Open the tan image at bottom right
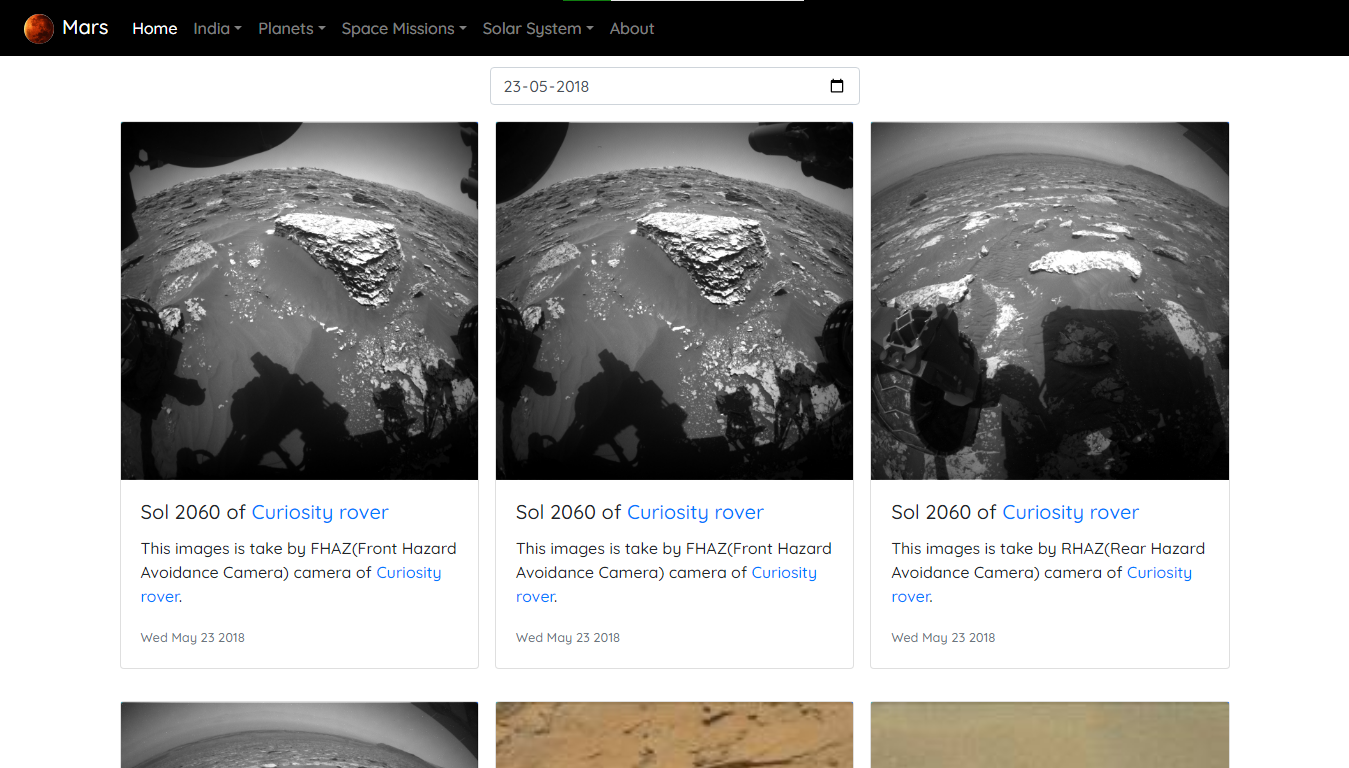1349x768 pixels. coord(1050,735)
